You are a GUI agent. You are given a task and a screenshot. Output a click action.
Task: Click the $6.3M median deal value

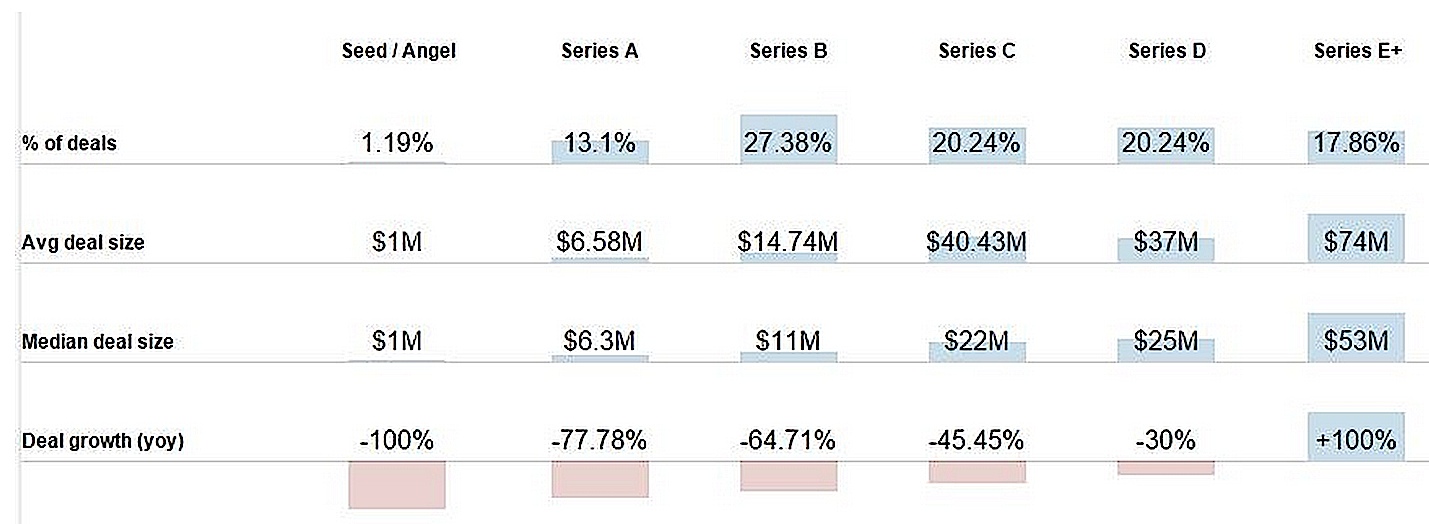tap(600, 341)
